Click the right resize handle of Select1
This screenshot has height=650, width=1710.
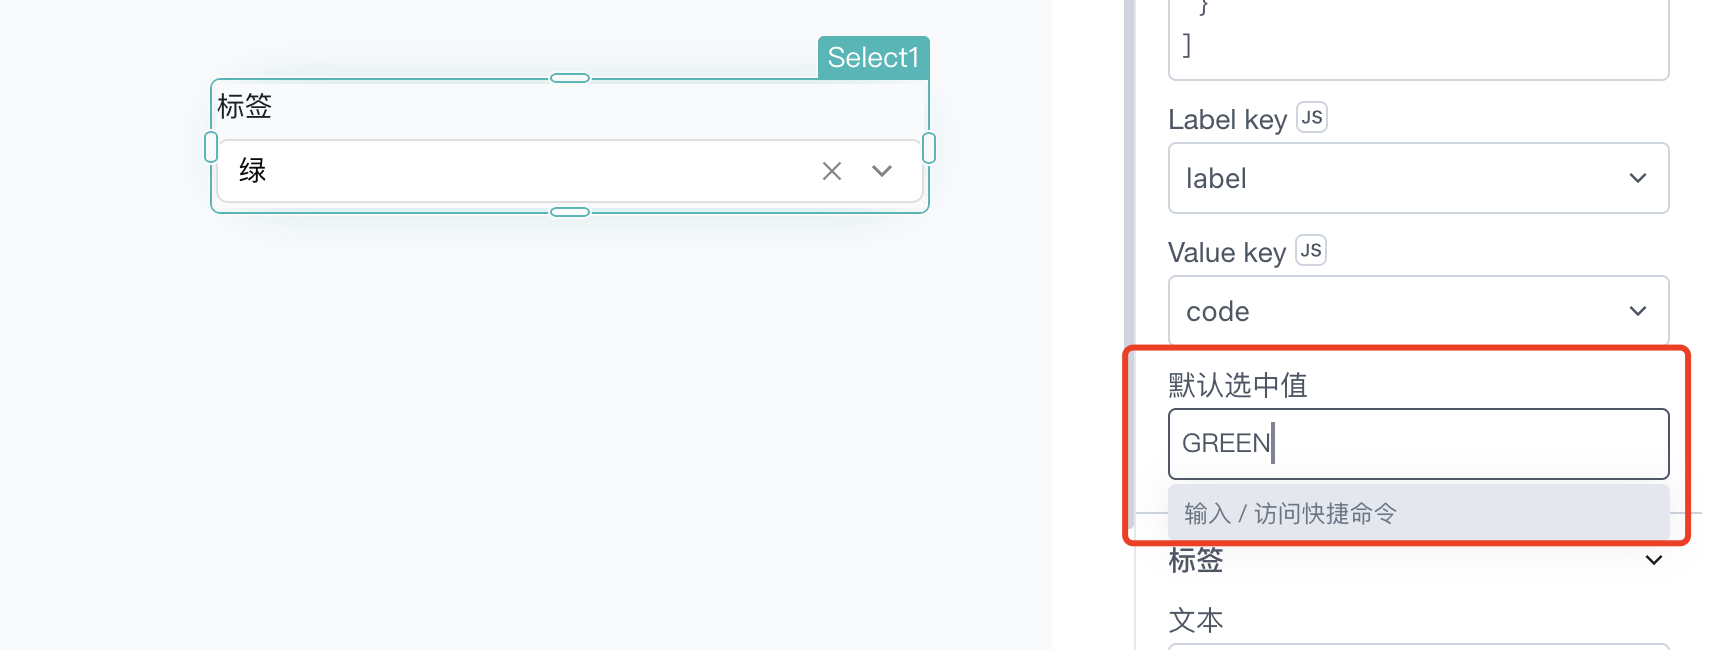(929, 147)
